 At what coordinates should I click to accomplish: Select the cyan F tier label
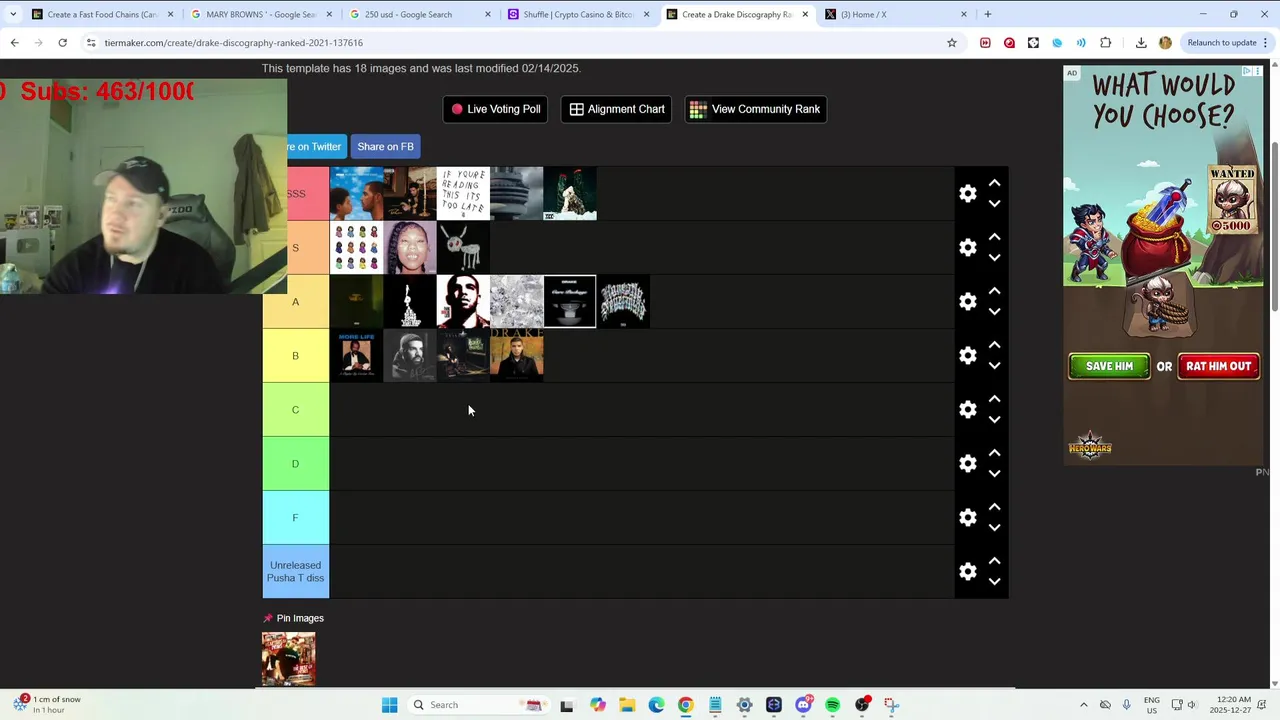coord(295,517)
